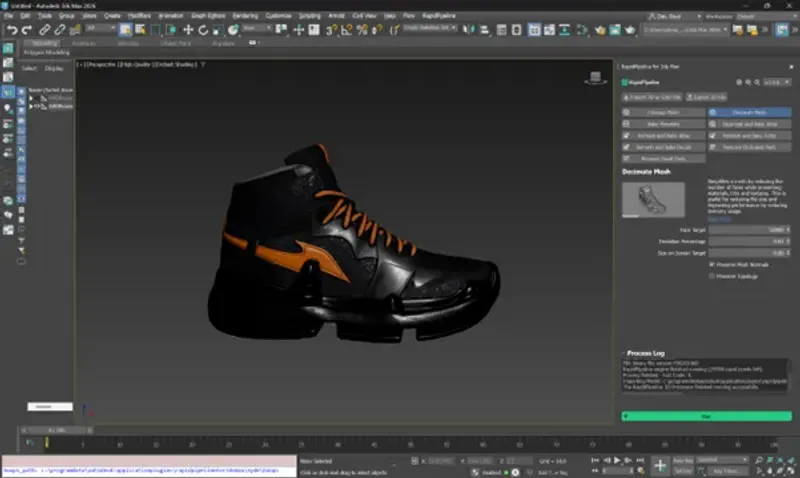Click the Undo arrow icon

[11, 30]
